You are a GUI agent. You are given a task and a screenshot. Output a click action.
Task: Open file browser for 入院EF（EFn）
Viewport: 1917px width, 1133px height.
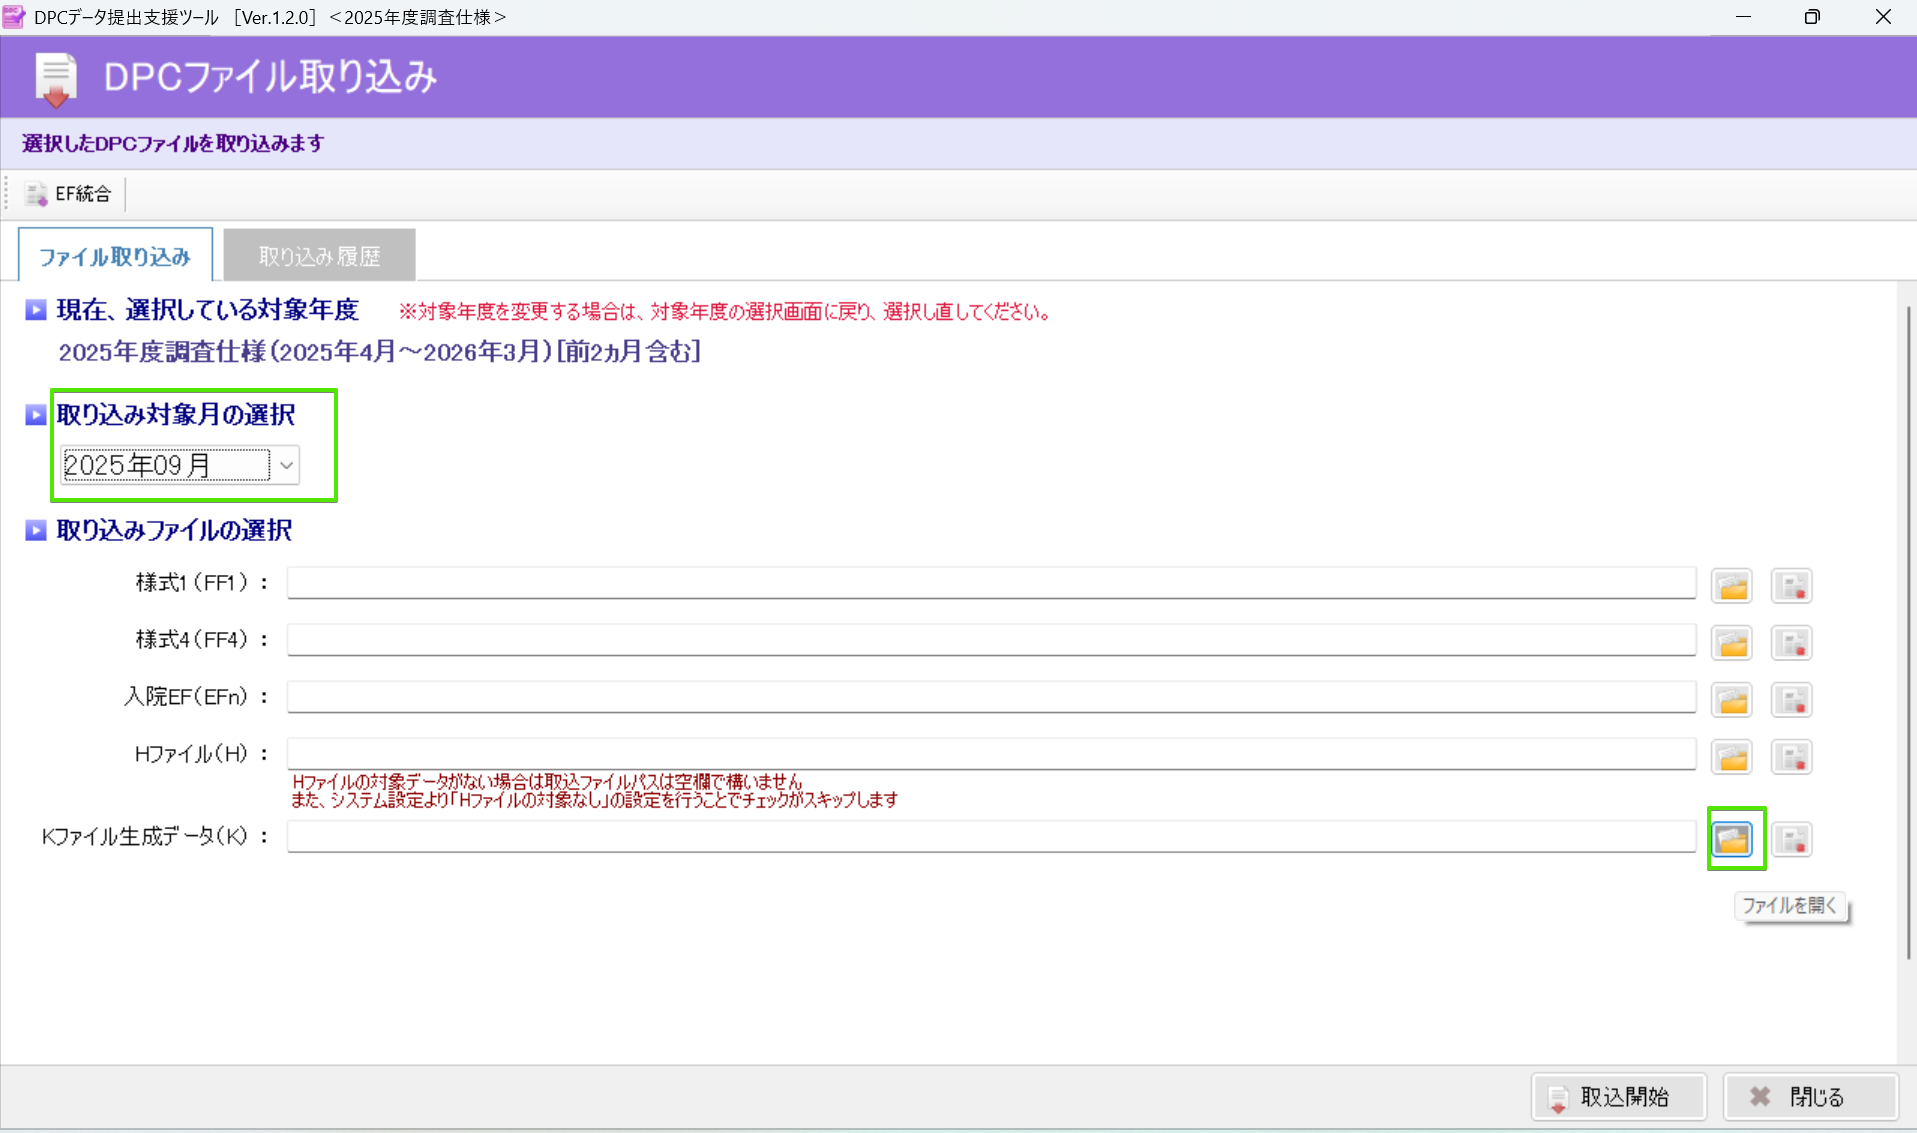pyautogui.click(x=1732, y=700)
